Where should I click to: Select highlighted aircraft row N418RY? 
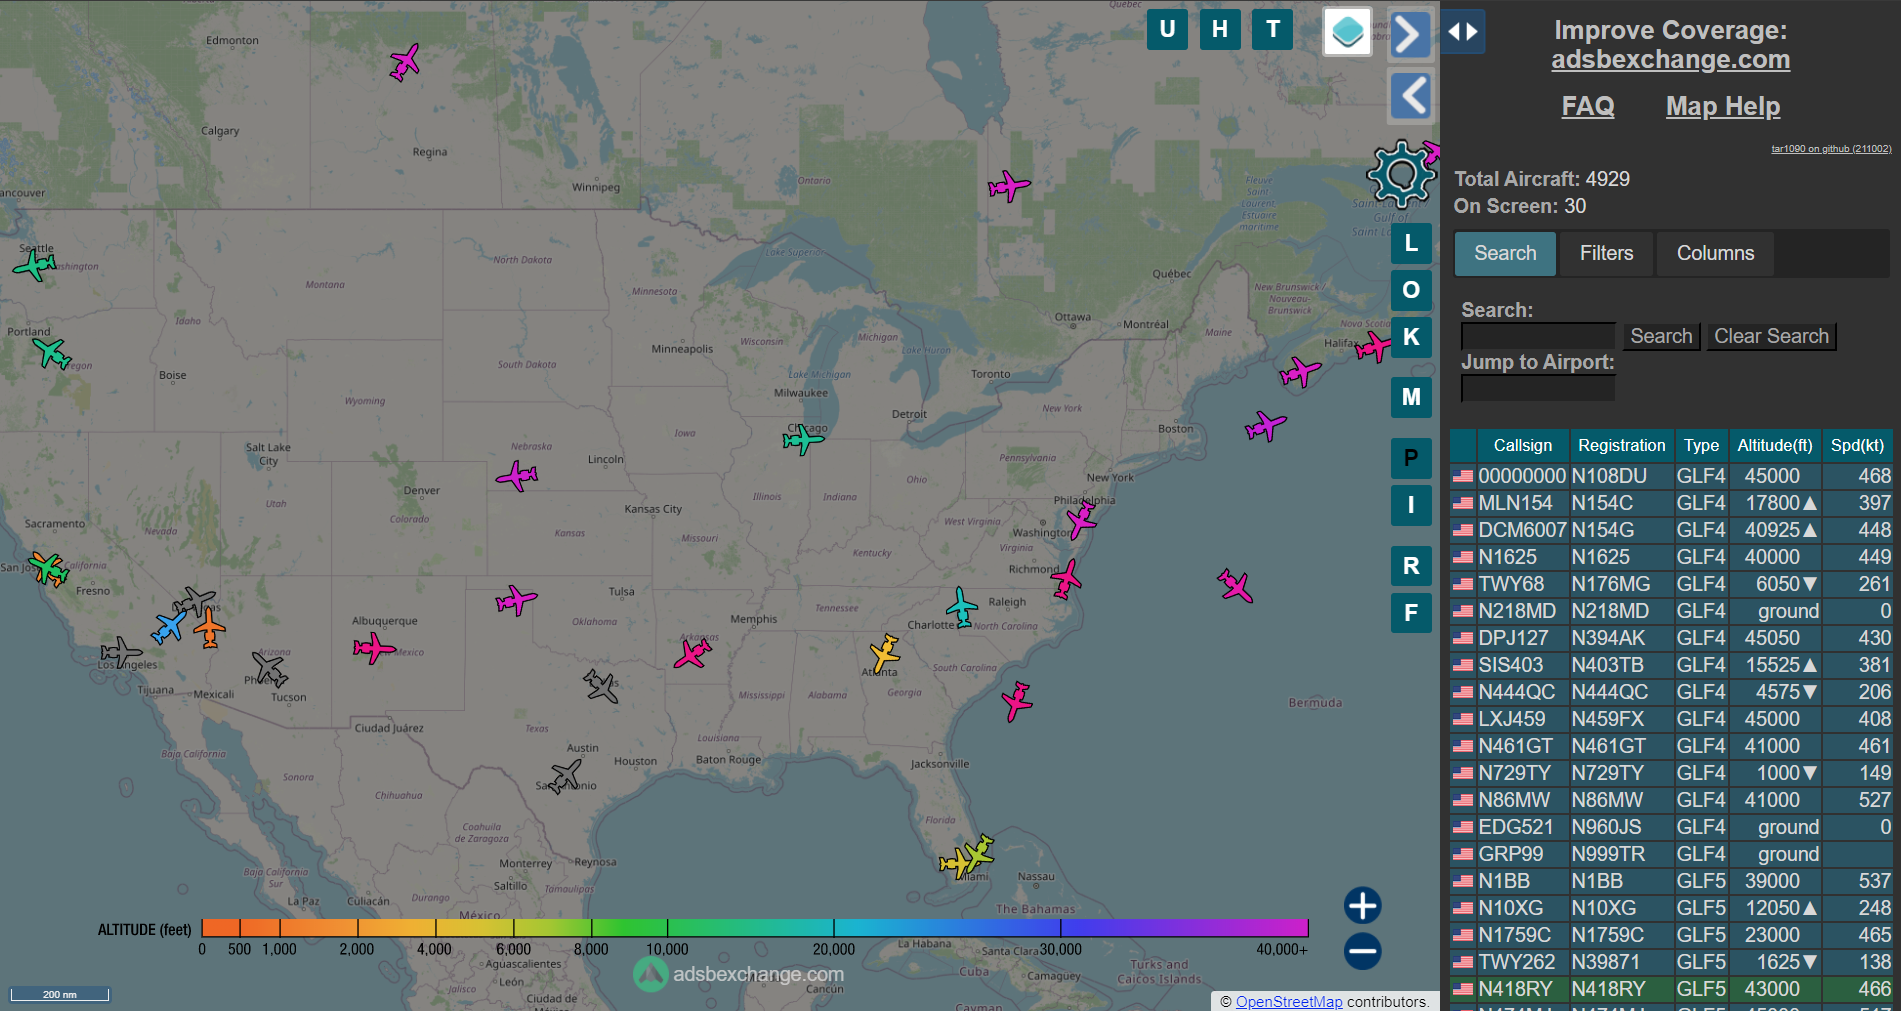(1671, 989)
